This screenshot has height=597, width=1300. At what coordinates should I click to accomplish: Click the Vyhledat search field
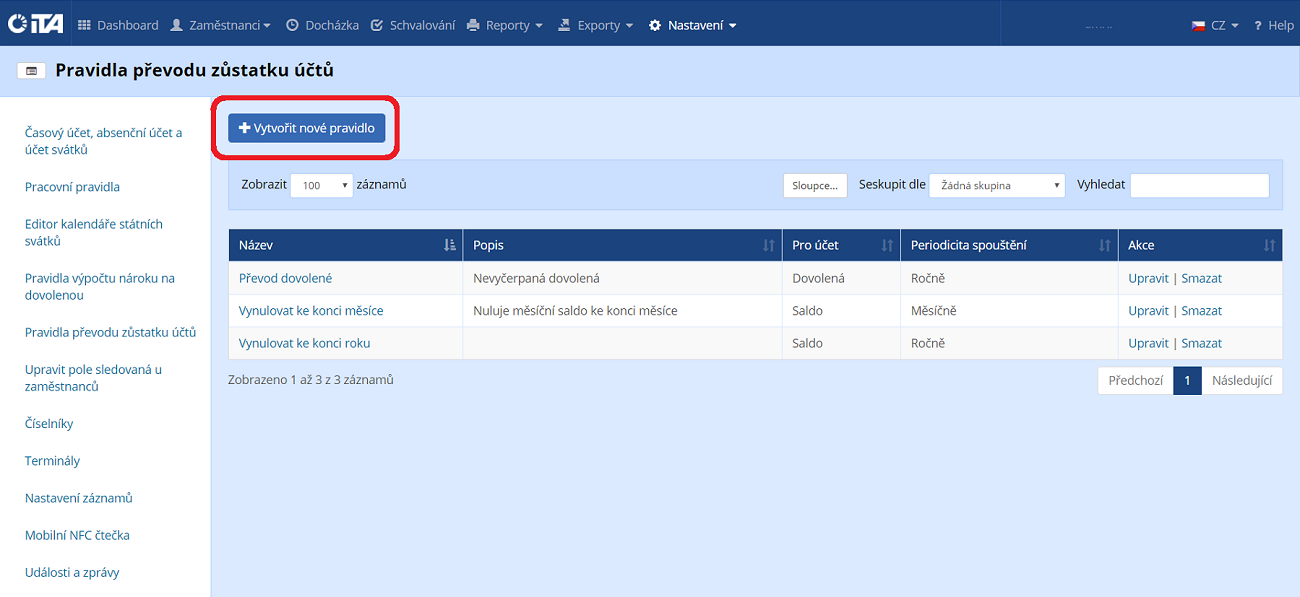pos(1198,185)
